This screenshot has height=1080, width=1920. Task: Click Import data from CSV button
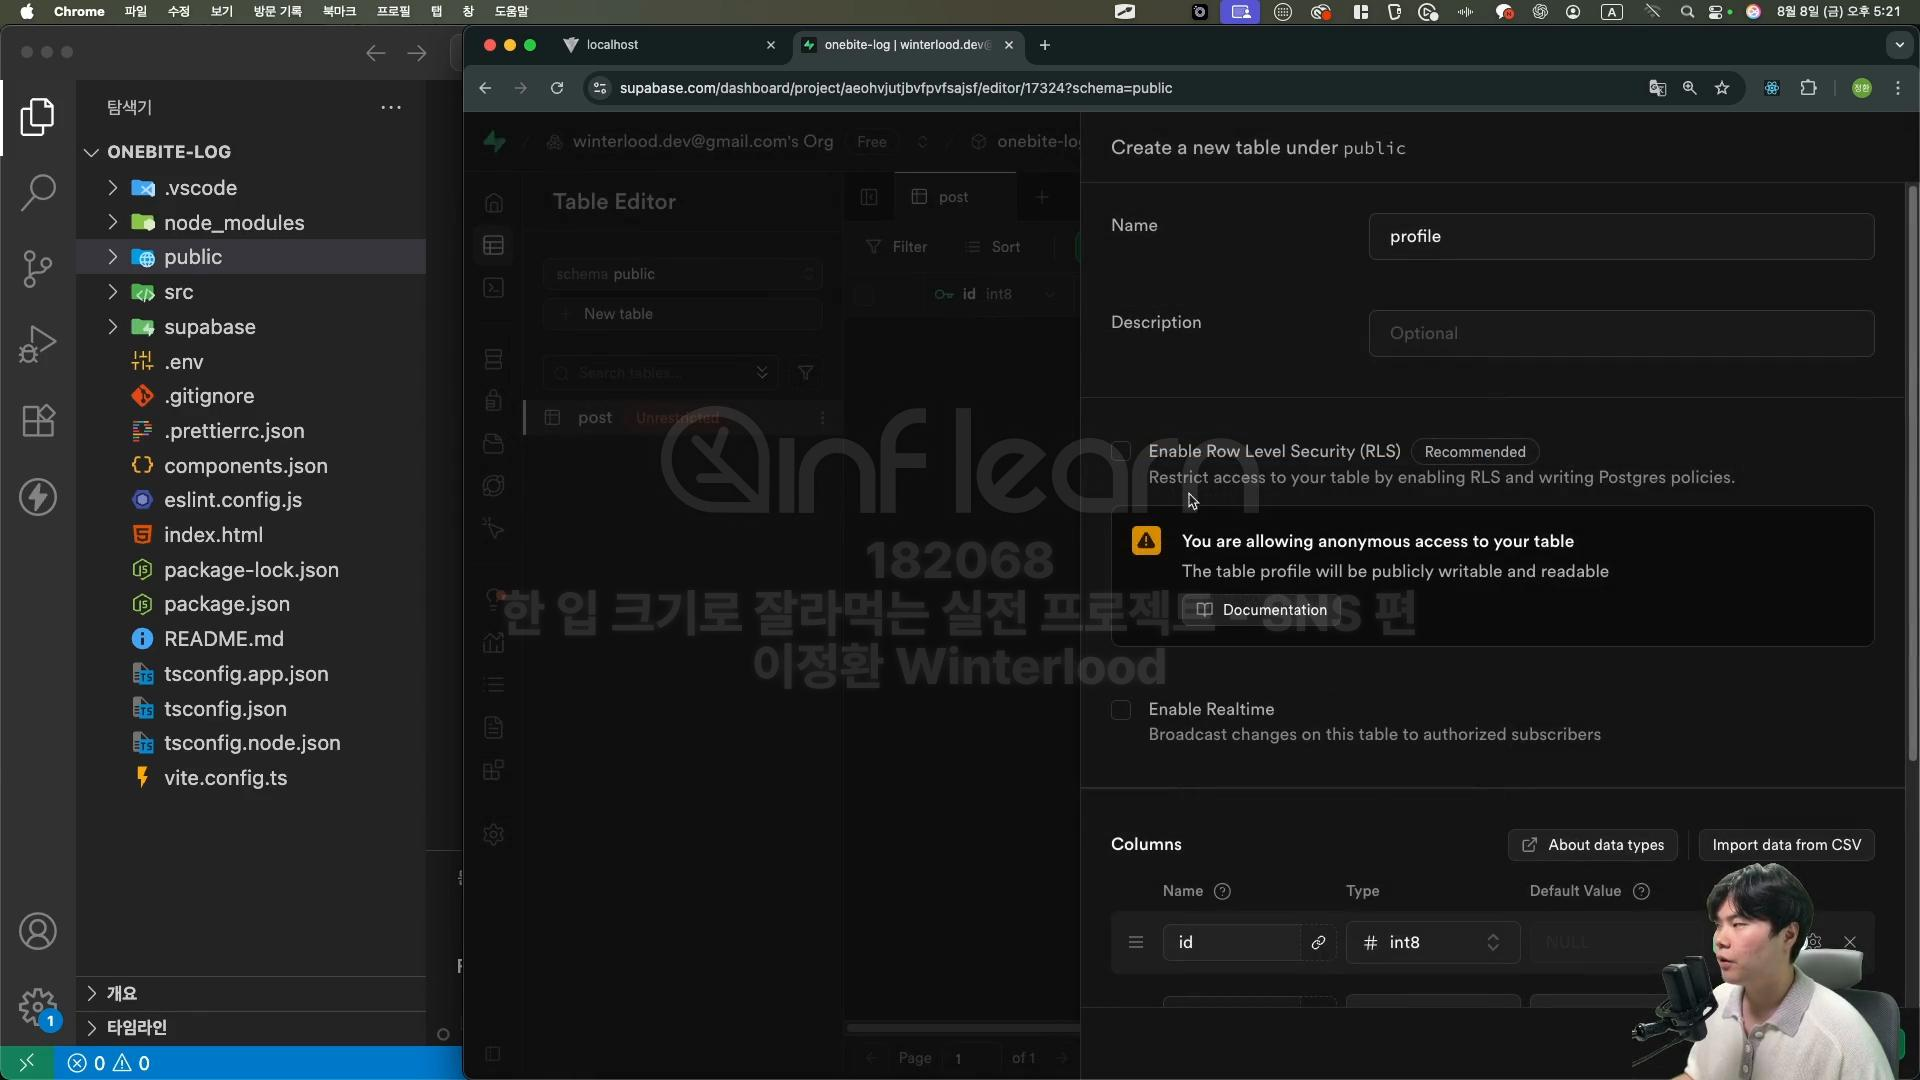pos(1786,845)
